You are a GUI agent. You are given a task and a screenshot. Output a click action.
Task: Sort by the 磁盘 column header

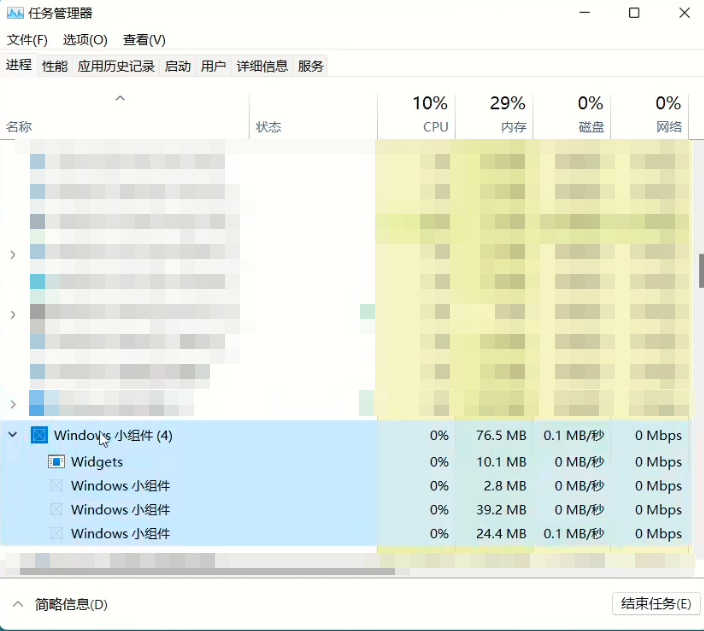572,116
